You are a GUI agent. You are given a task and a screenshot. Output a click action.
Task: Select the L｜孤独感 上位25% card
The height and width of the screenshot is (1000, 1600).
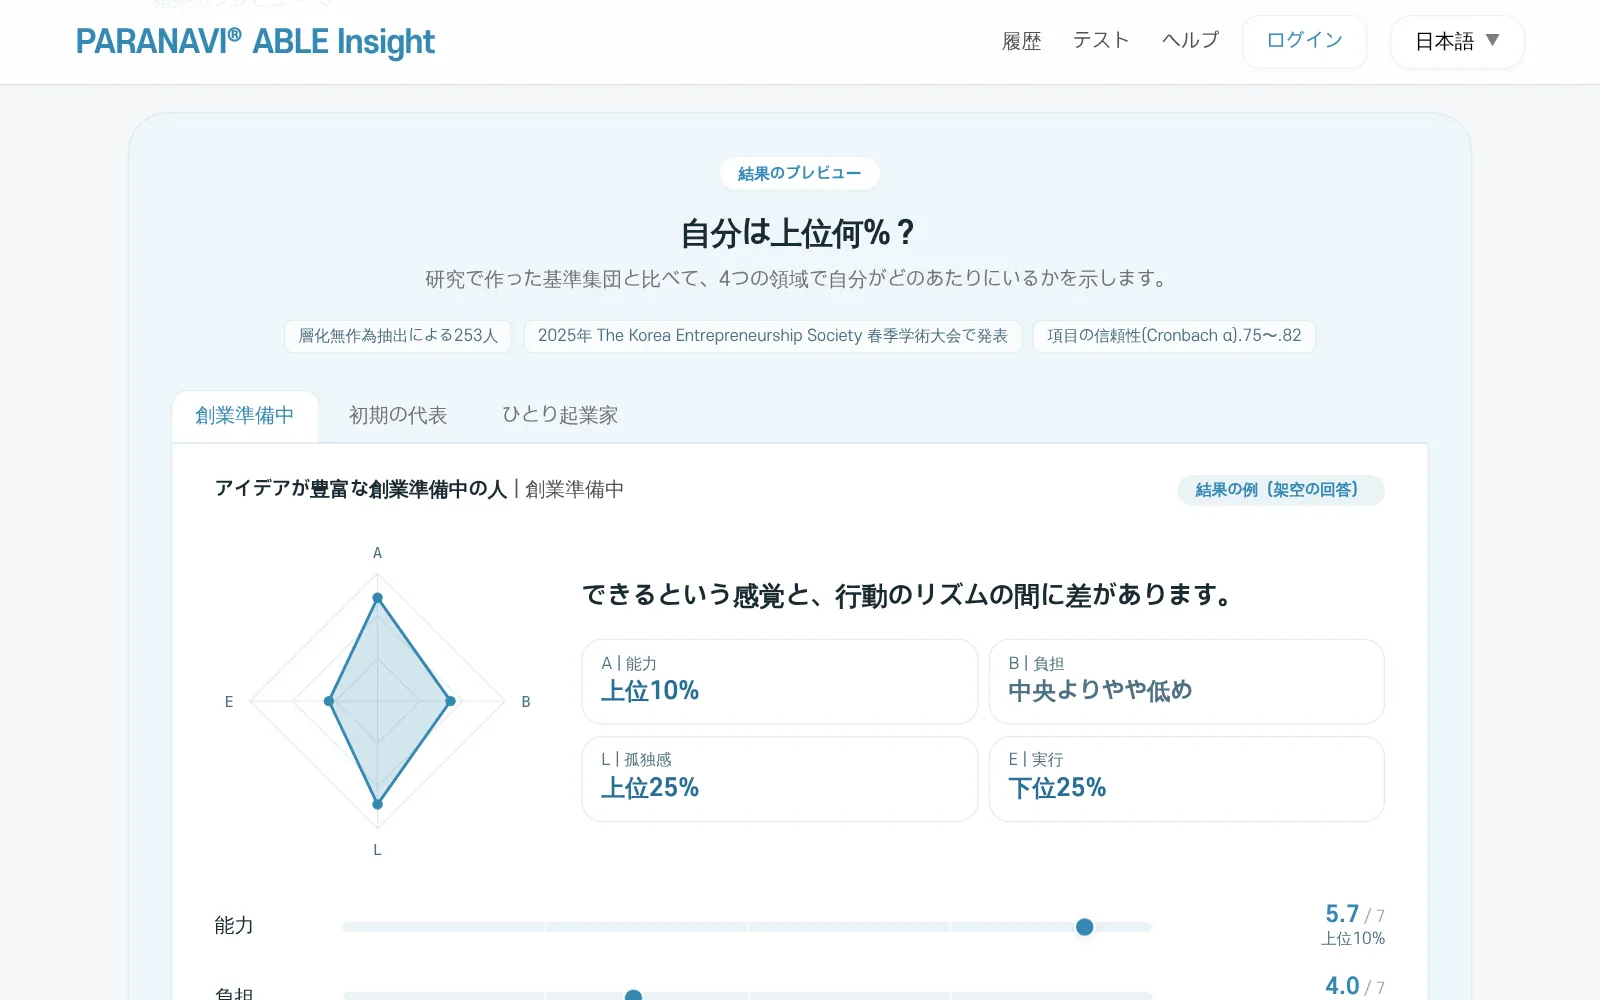point(780,779)
